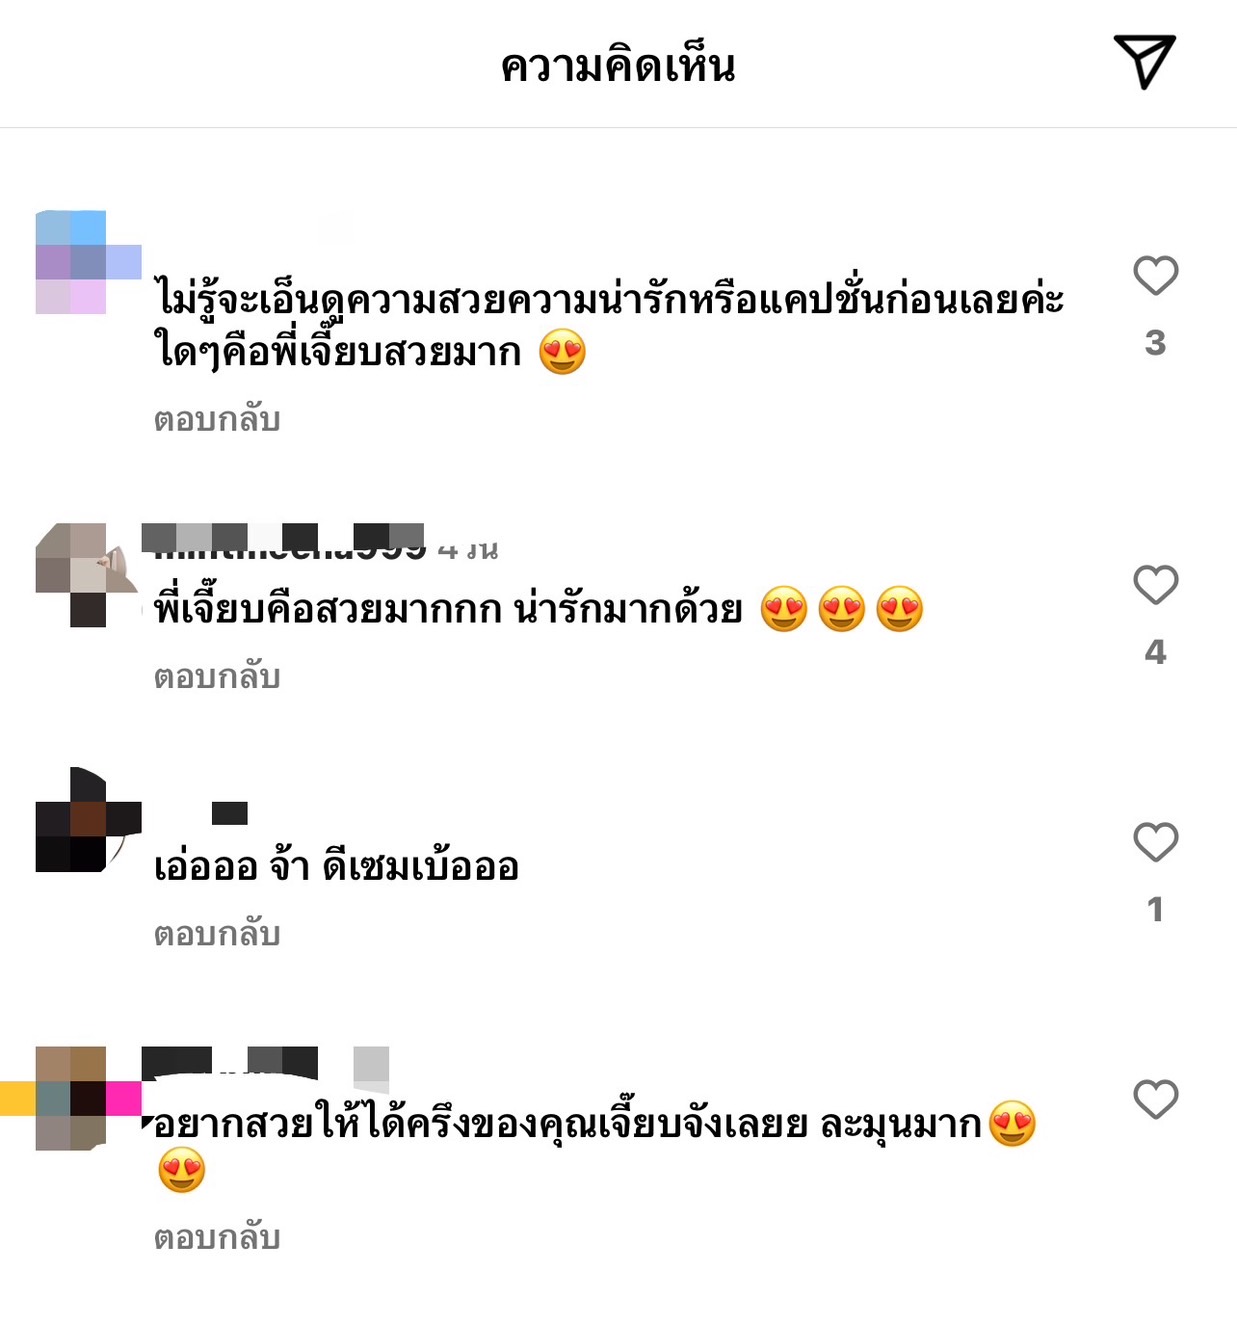The image size is (1237, 1325).
Task: Open second commenter's profile avatar
Action: click(x=88, y=575)
